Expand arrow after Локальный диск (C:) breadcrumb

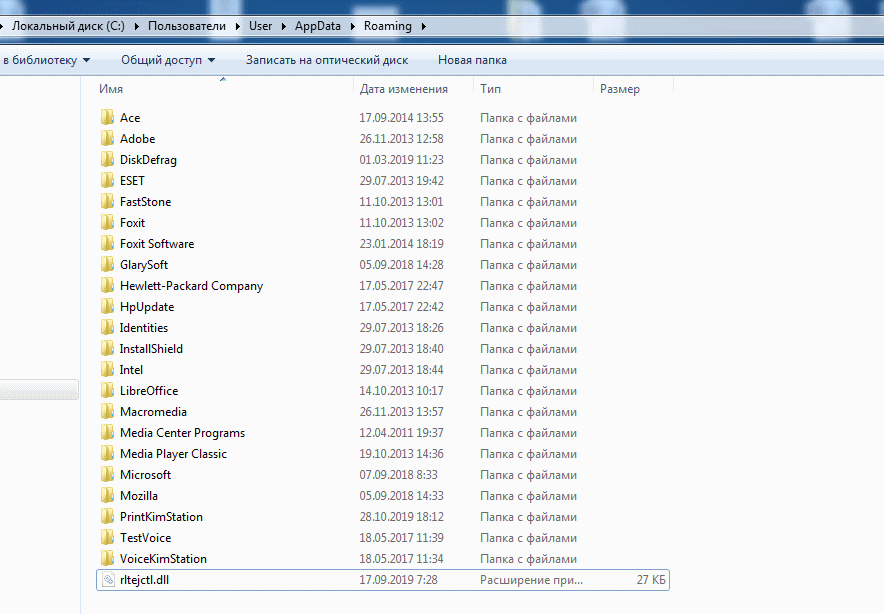pos(136,26)
